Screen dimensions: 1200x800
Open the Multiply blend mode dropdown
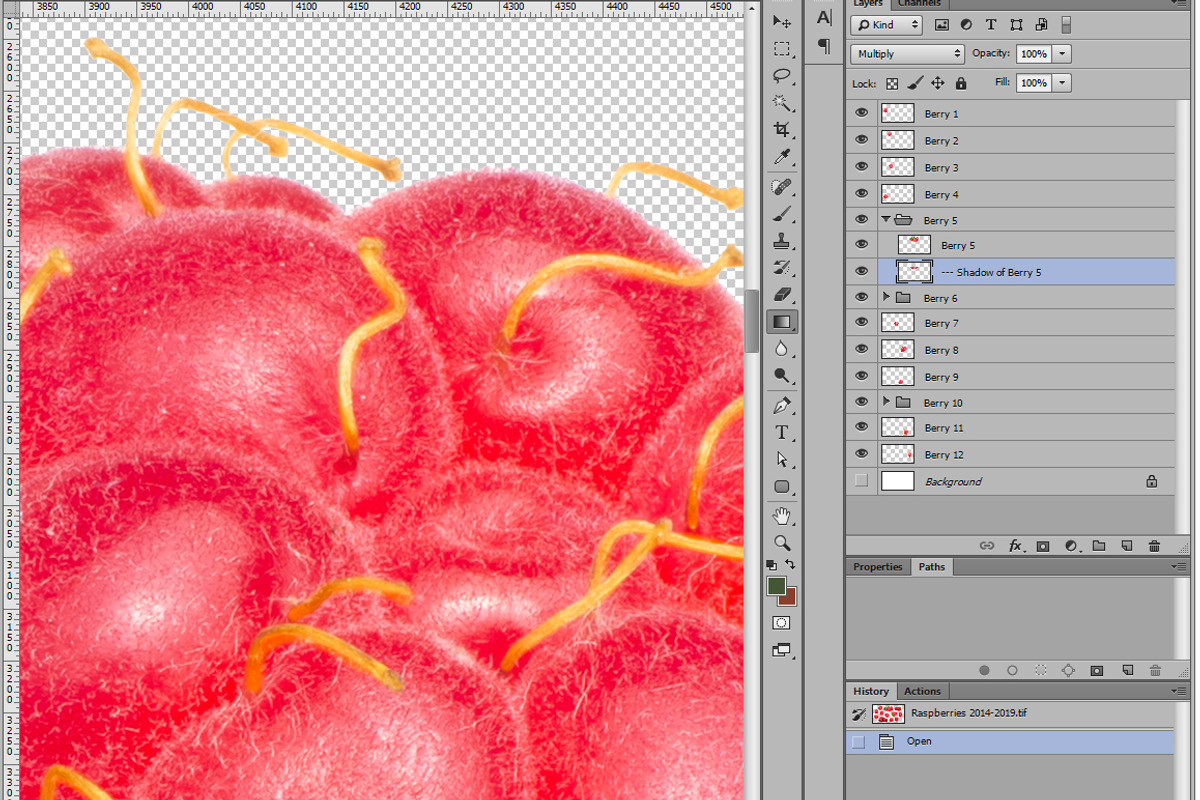click(907, 54)
